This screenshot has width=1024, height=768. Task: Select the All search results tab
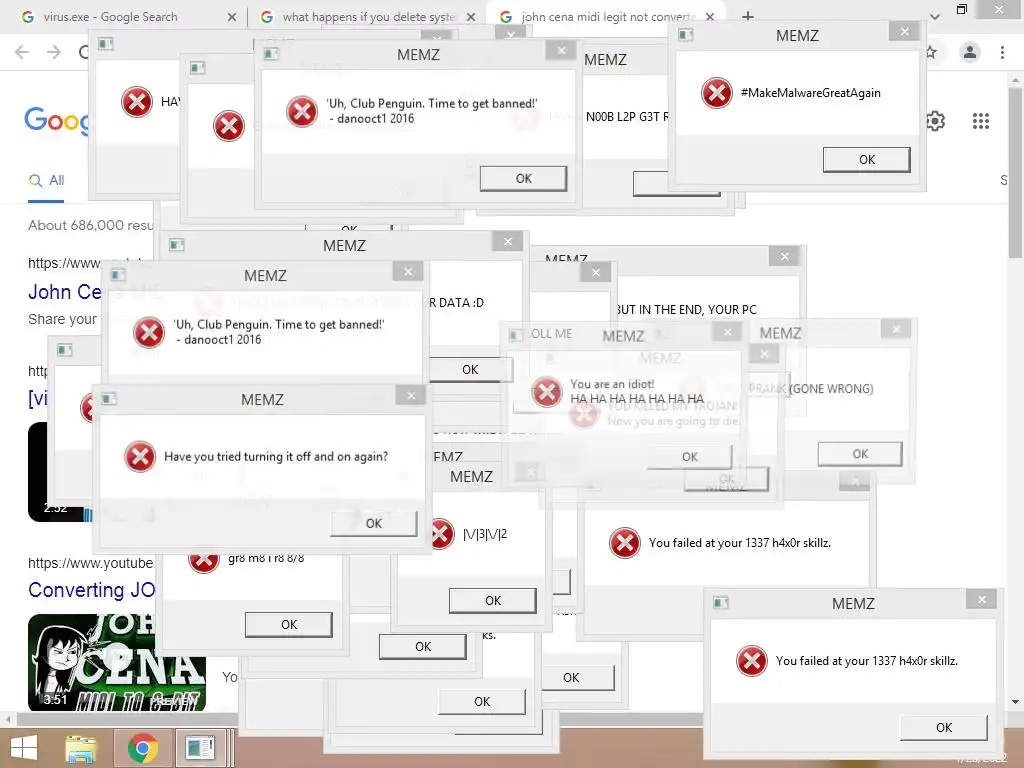[x=46, y=180]
